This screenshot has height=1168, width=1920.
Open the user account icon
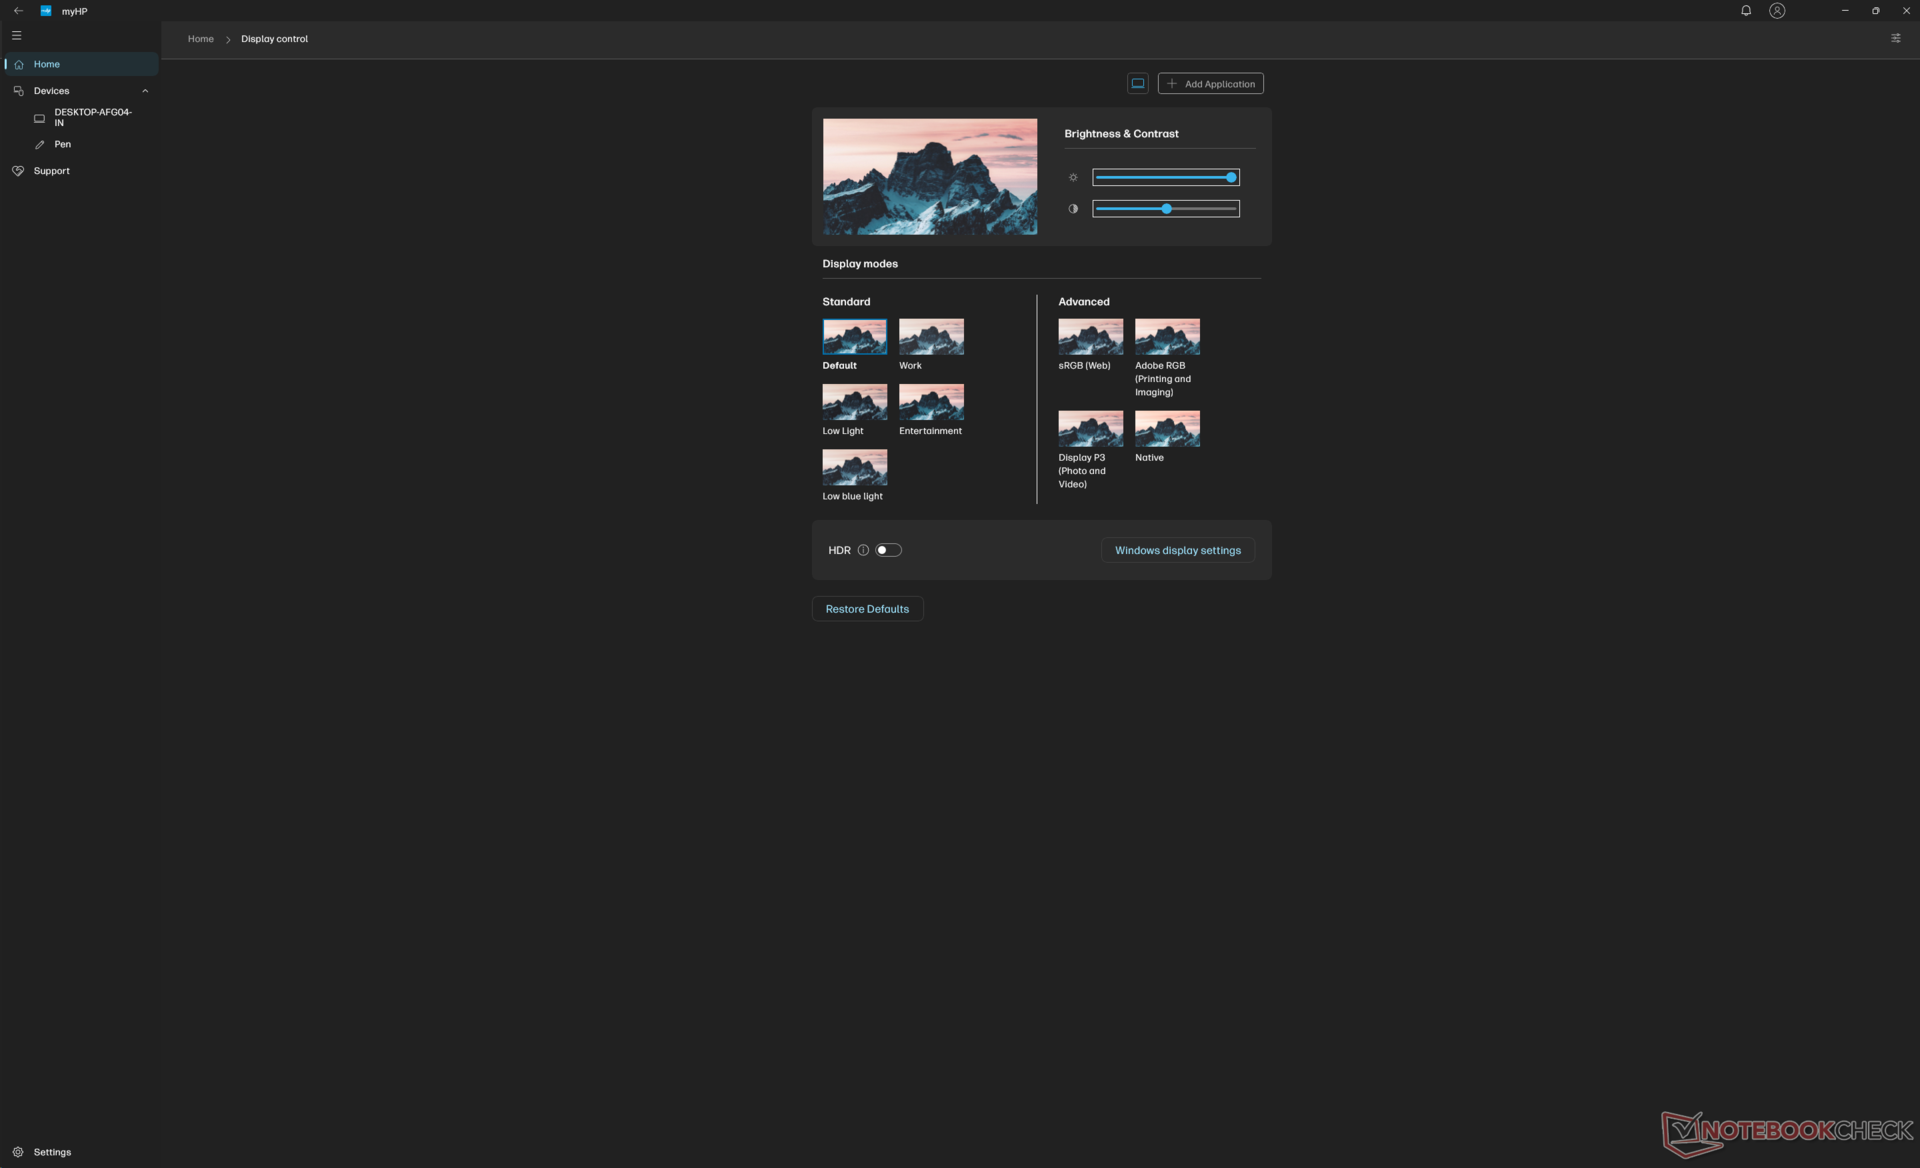[1776, 11]
